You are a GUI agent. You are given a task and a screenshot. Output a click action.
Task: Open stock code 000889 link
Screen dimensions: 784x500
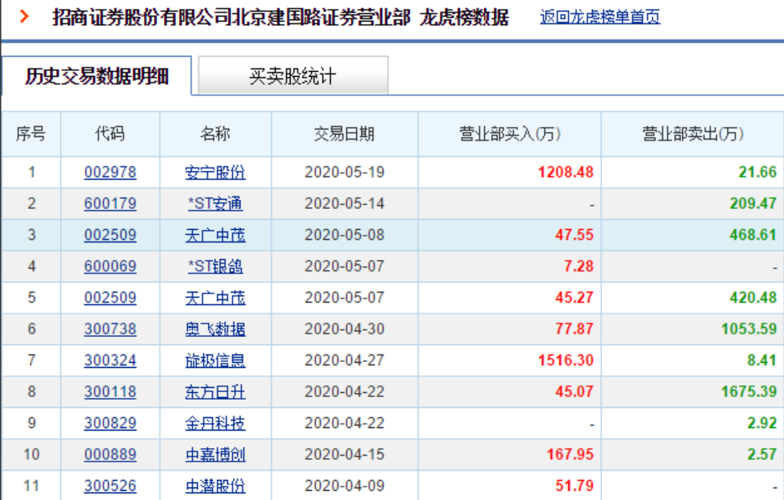[x=110, y=454]
